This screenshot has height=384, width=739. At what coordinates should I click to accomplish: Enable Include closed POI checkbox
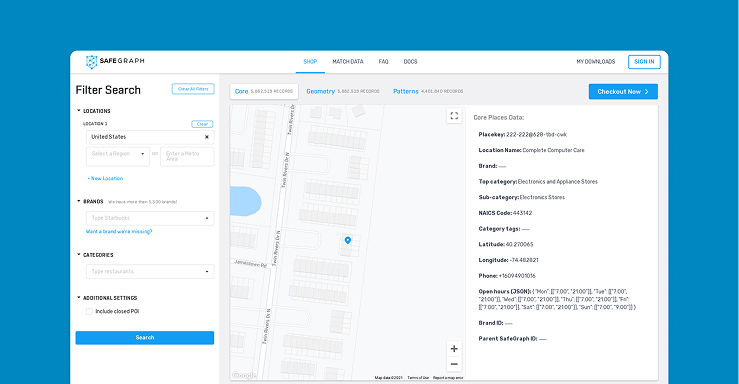point(89,311)
